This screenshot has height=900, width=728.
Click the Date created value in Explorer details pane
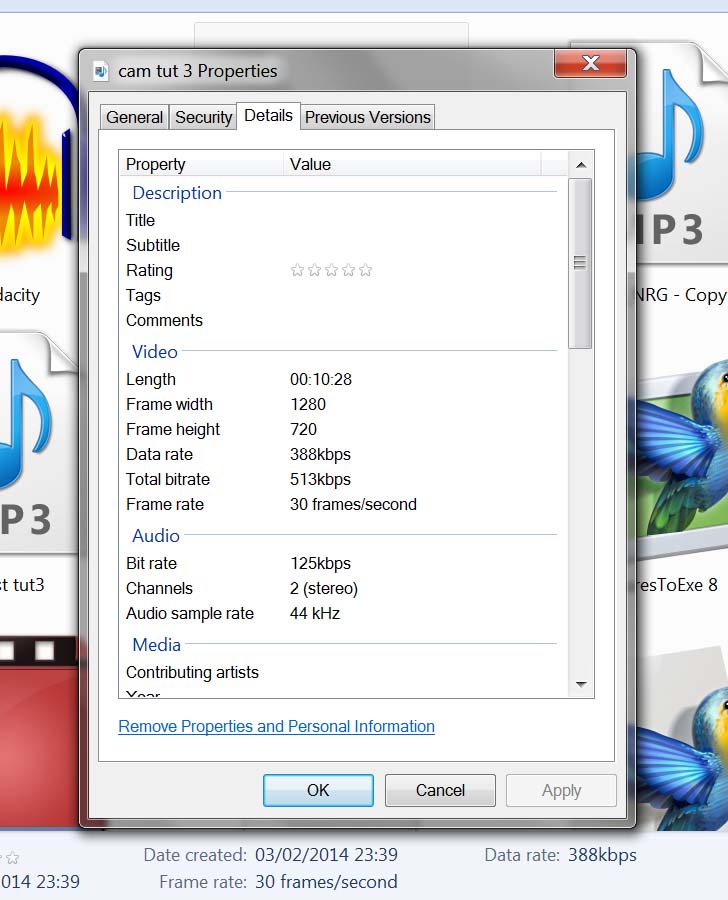pyautogui.click(x=326, y=855)
